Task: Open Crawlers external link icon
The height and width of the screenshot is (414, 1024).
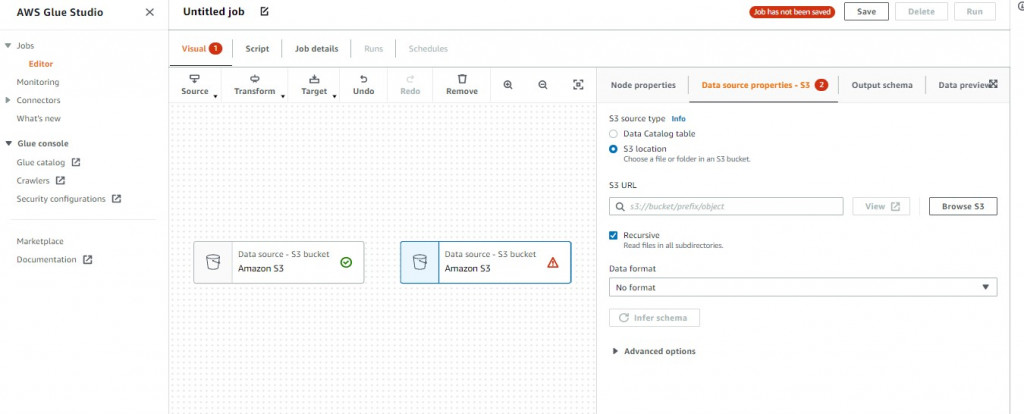Action: tap(60, 181)
